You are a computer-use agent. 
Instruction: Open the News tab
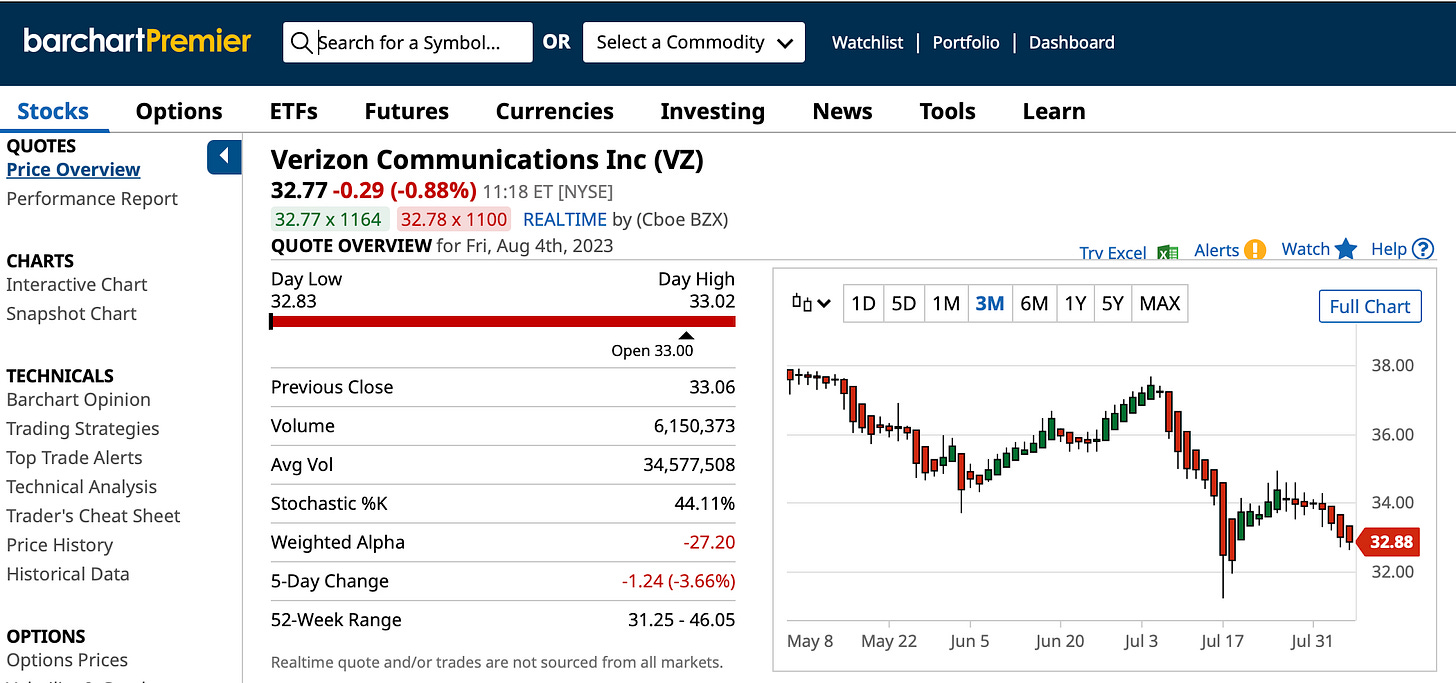(842, 111)
